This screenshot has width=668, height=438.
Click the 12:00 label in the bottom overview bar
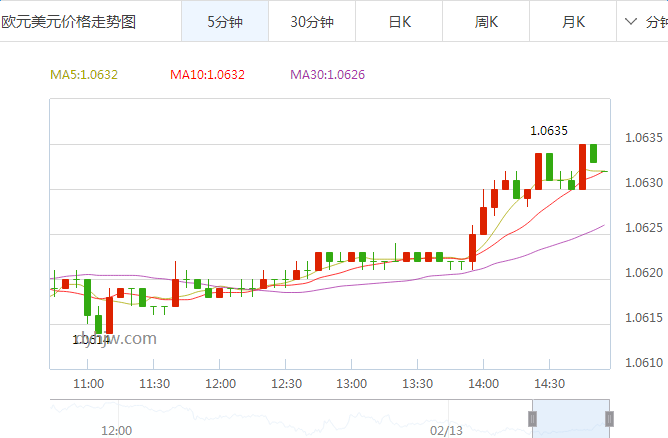point(117,430)
